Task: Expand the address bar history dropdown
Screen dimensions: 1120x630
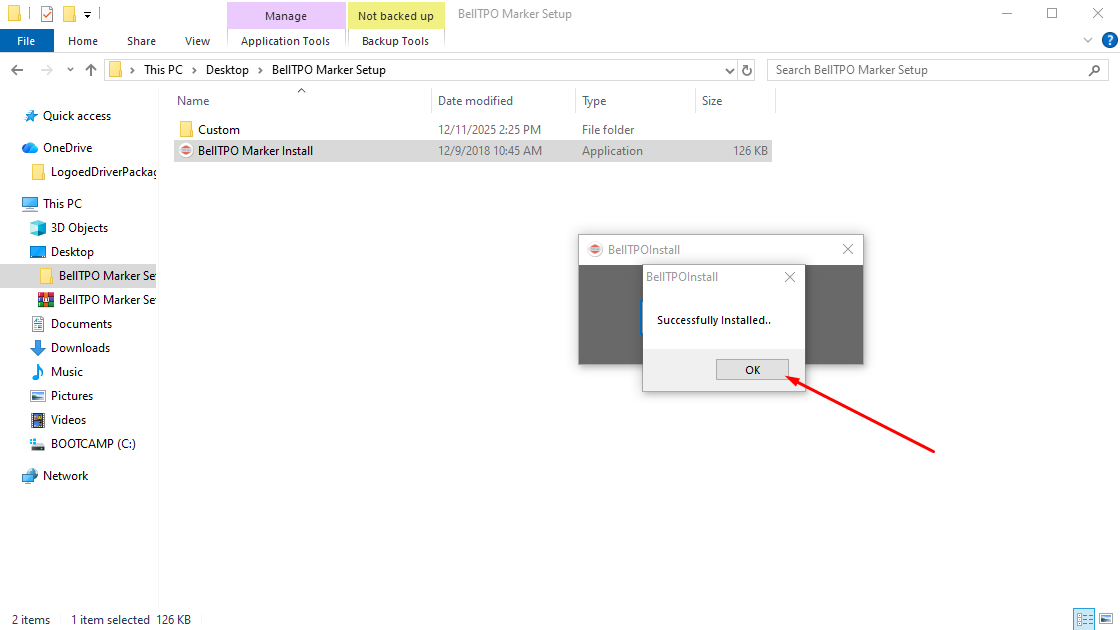Action: tap(729, 70)
